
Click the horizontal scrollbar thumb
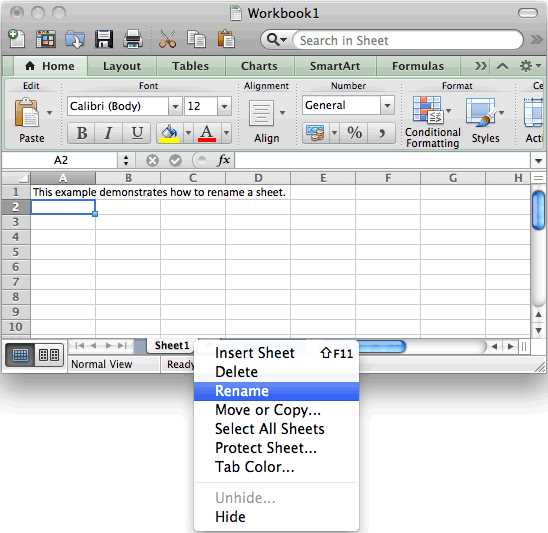382,346
